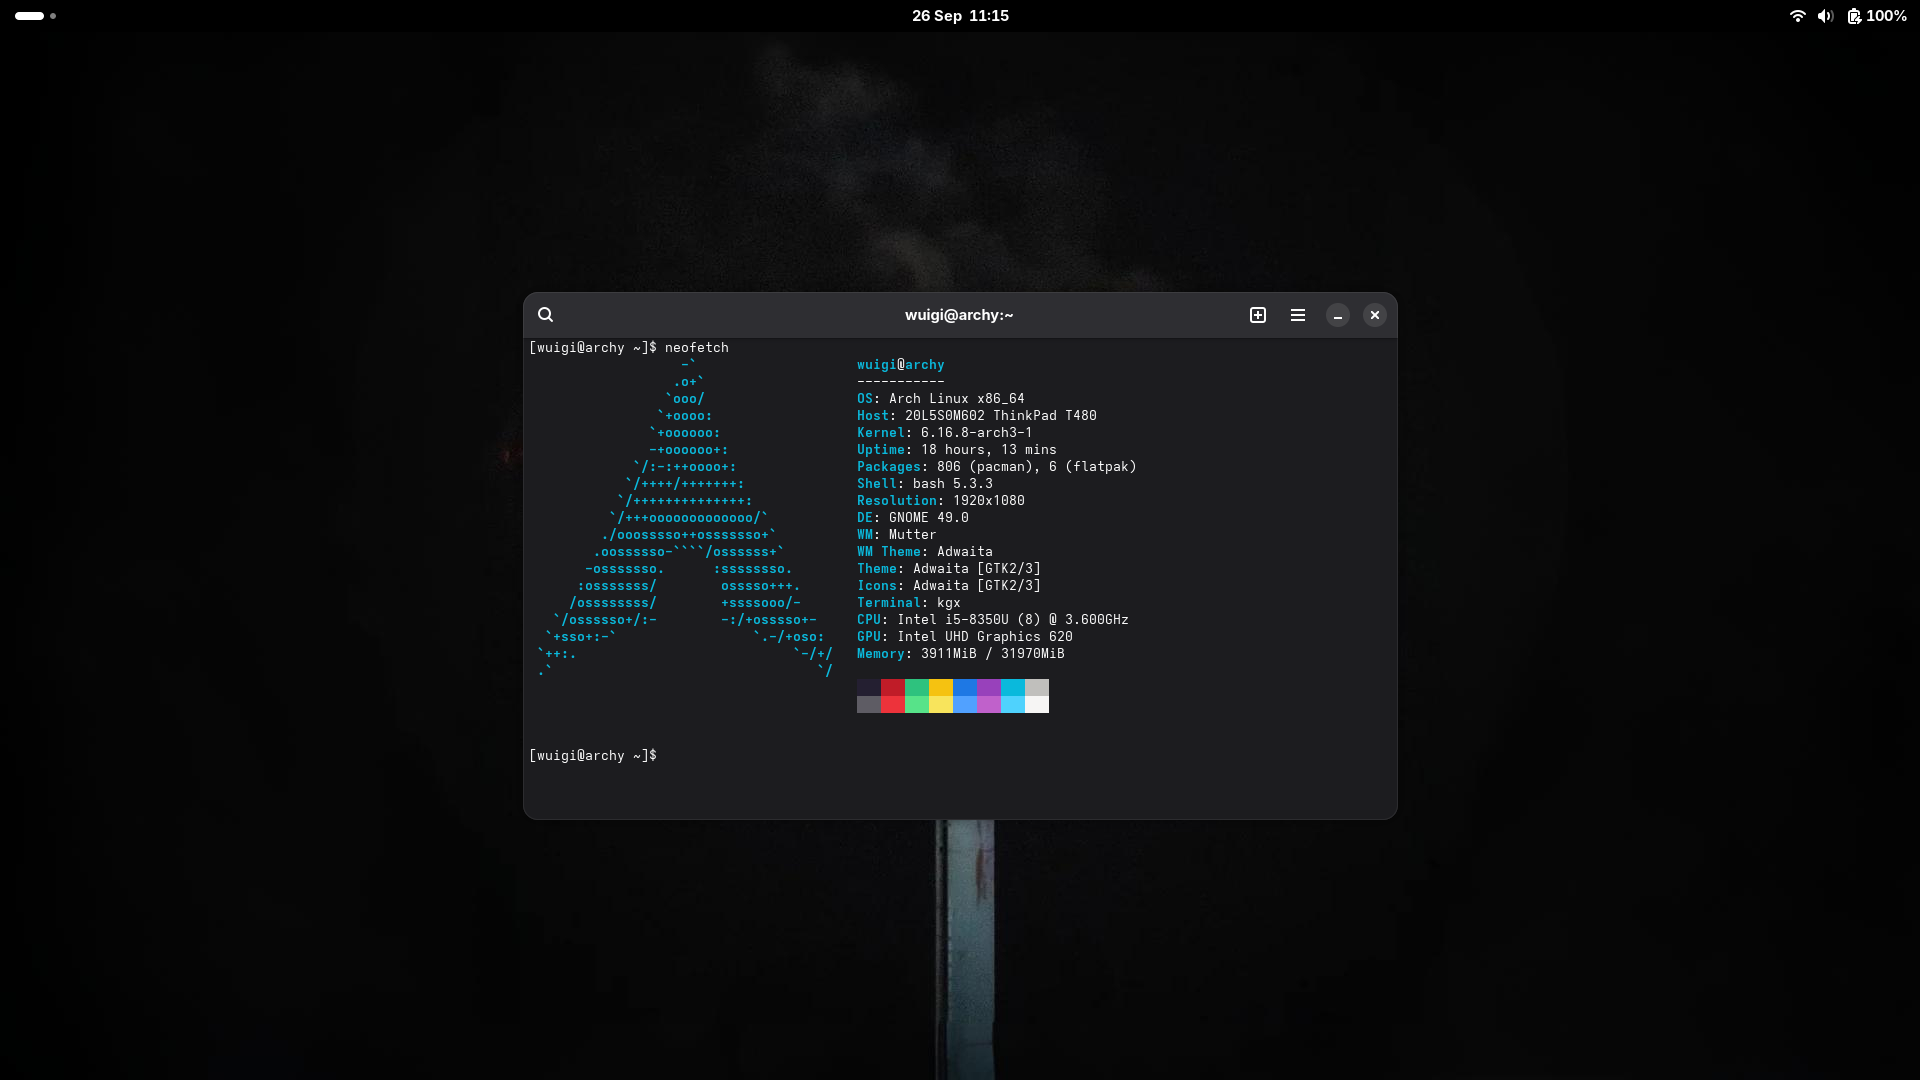Image resolution: width=1920 pixels, height=1080 pixels.
Task: Open the terminal hamburger main menu
Action: point(1298,315)
